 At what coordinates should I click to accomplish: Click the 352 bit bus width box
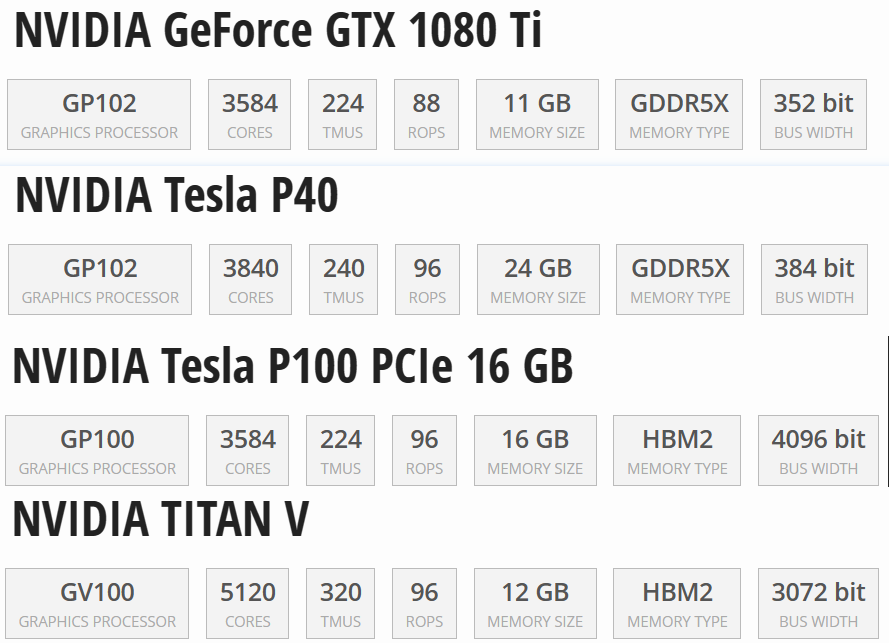point(814,115)
